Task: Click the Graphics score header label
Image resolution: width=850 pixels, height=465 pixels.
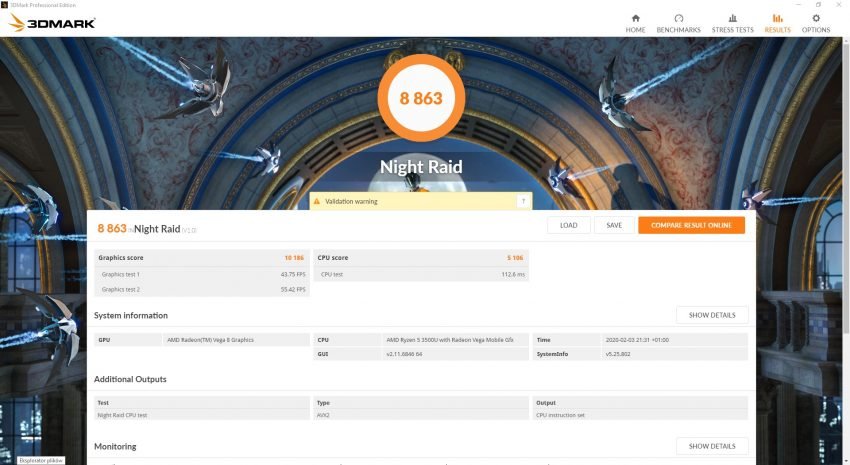Action: (121, 258)
